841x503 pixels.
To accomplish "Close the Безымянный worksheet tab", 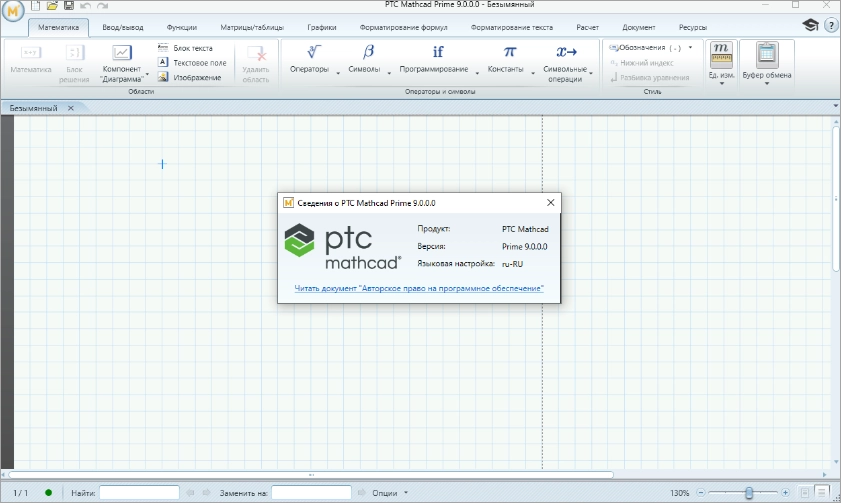I will coord(70,108).
